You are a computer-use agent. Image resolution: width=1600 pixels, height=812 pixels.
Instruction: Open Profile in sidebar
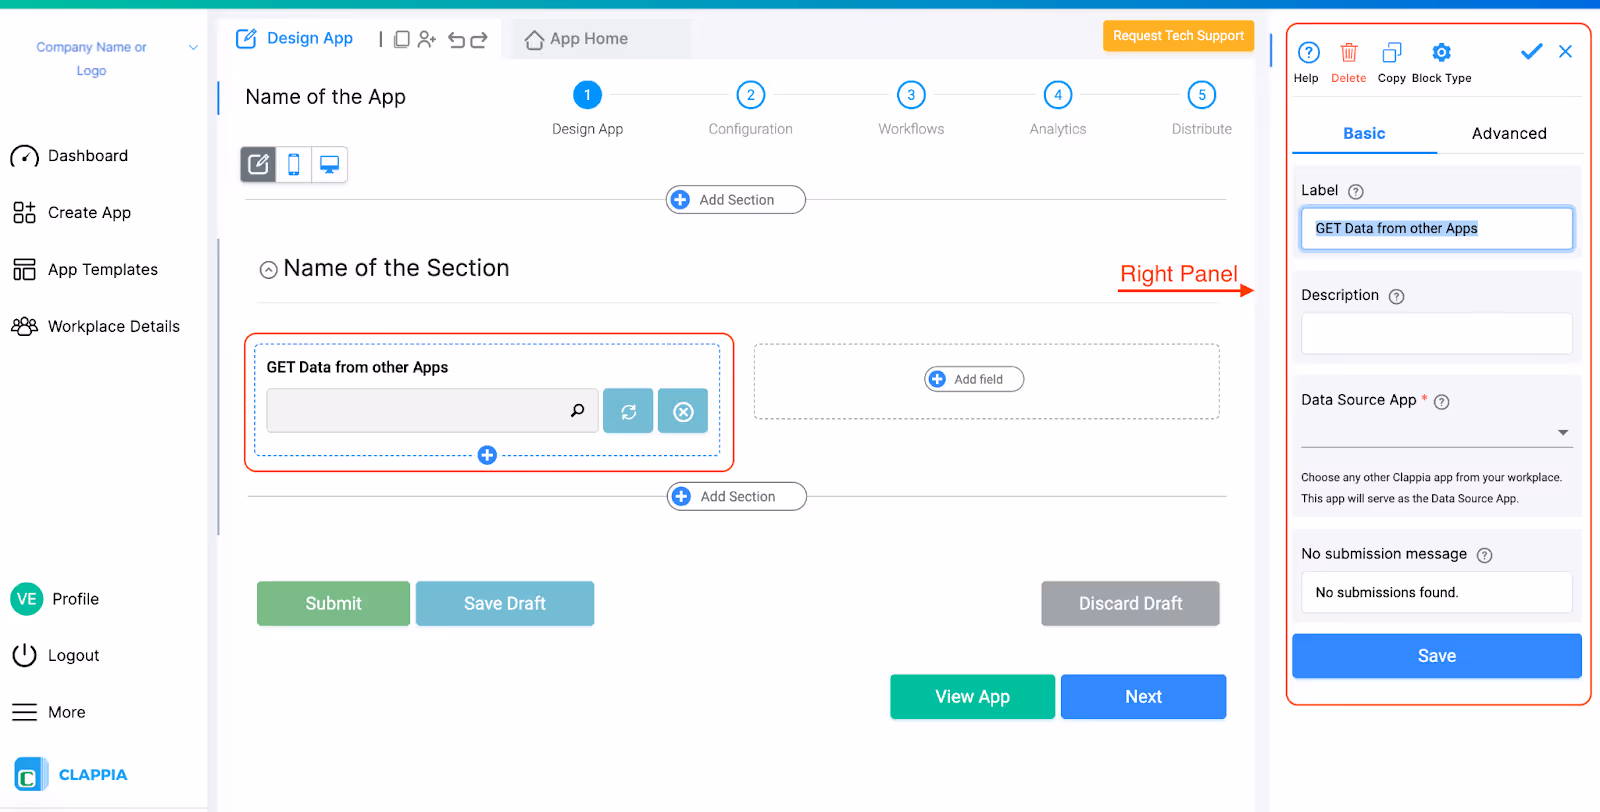click(55, 599)
